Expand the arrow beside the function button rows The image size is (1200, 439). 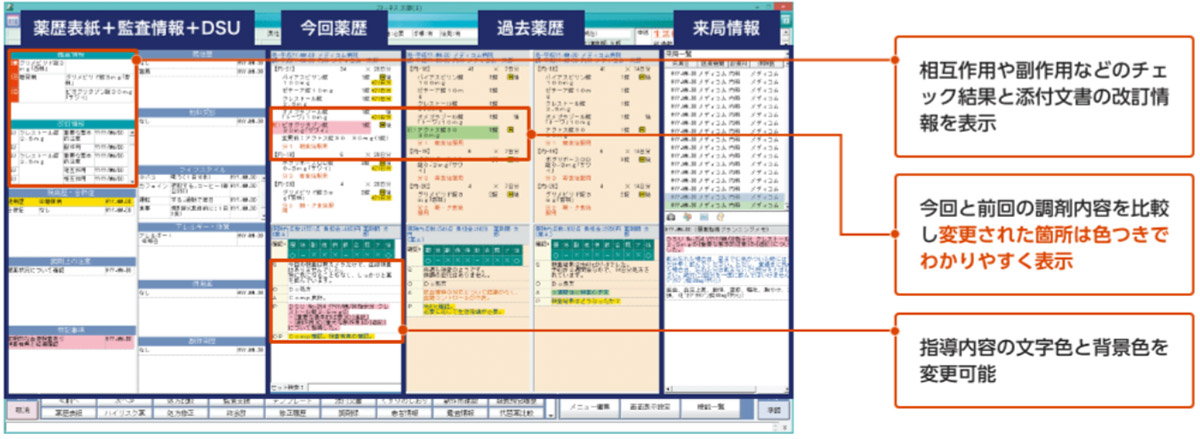tap(551, 413)
